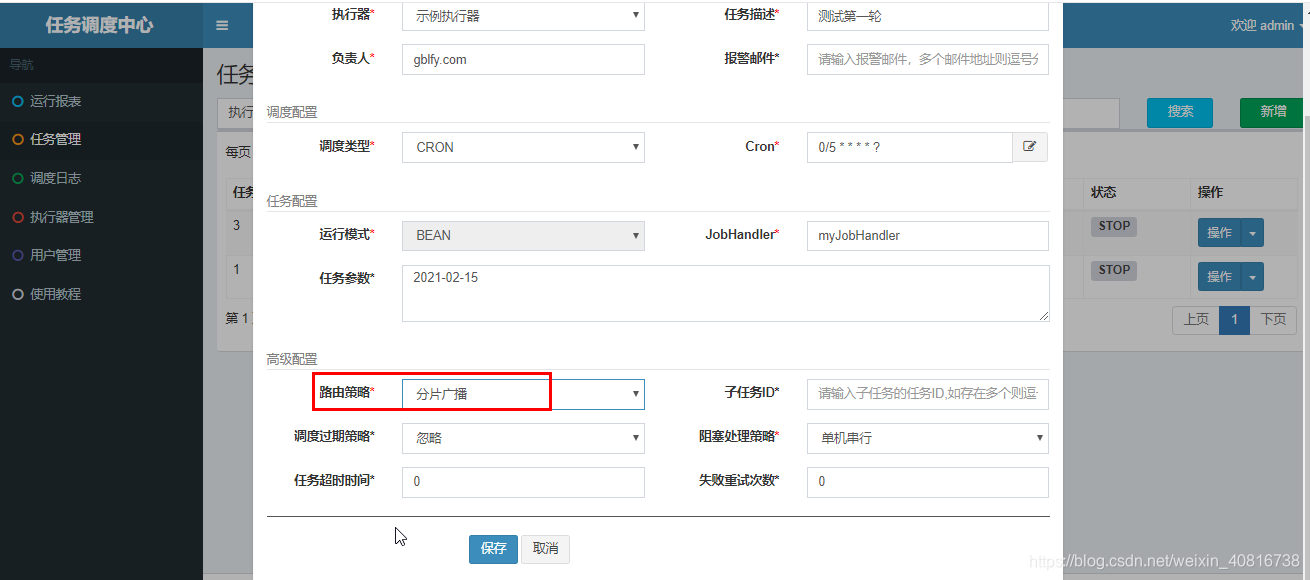Click the 状态 column header
Viewport: 1310px width, 580px height.
(1103, 192)
